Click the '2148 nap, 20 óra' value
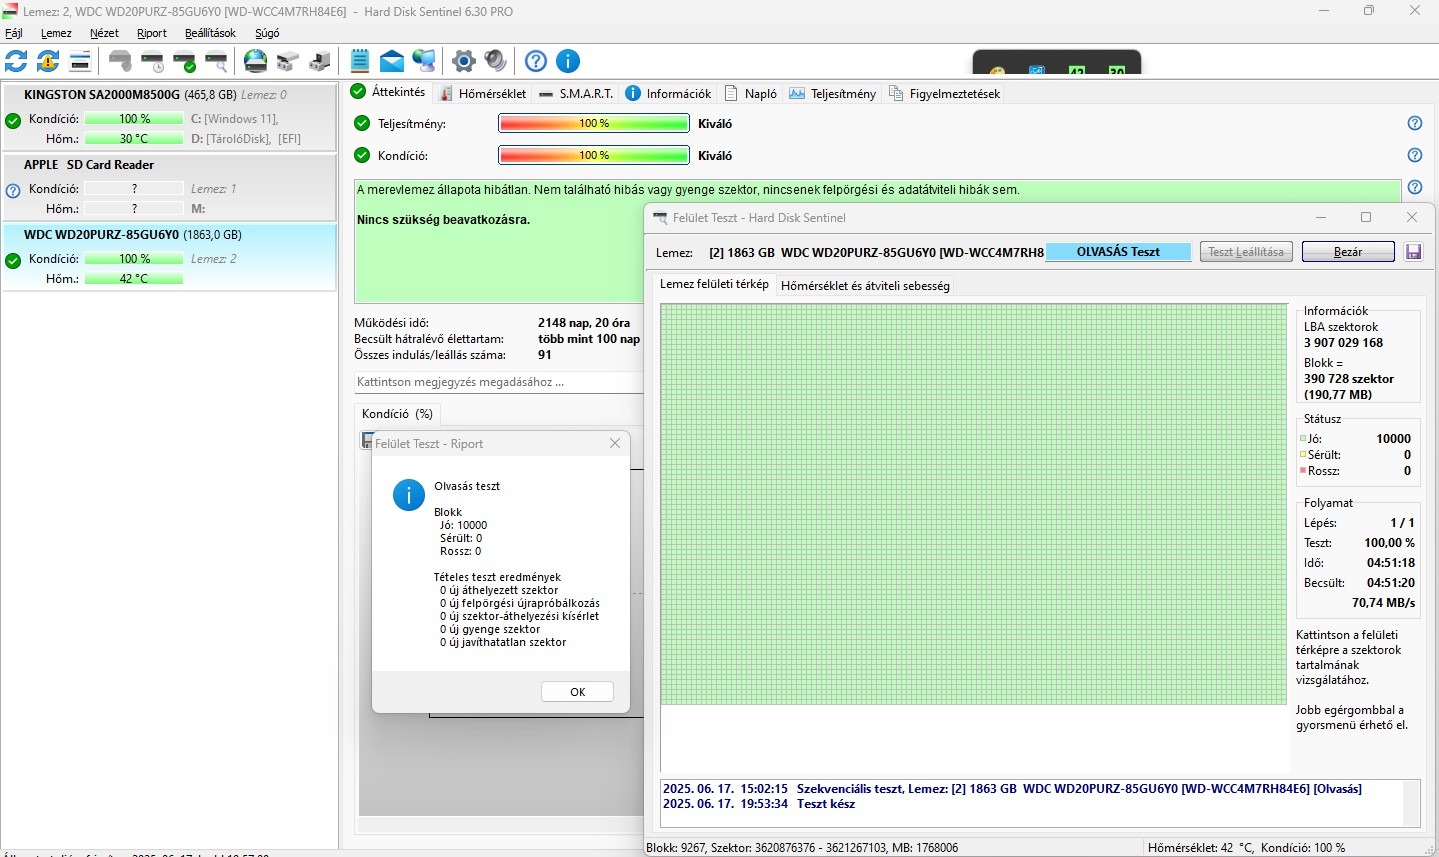The width and height of the screenshot is (1439, 857). [584, 323]
